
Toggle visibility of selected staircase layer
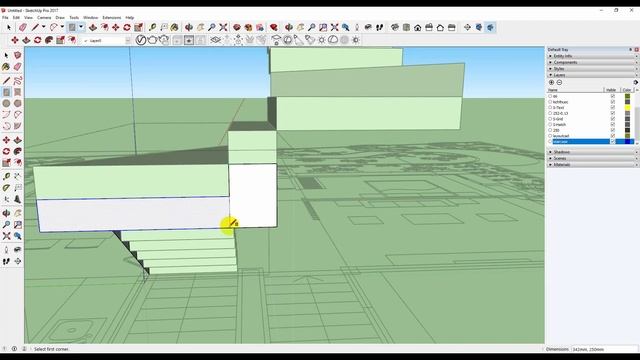click(613, 141)
